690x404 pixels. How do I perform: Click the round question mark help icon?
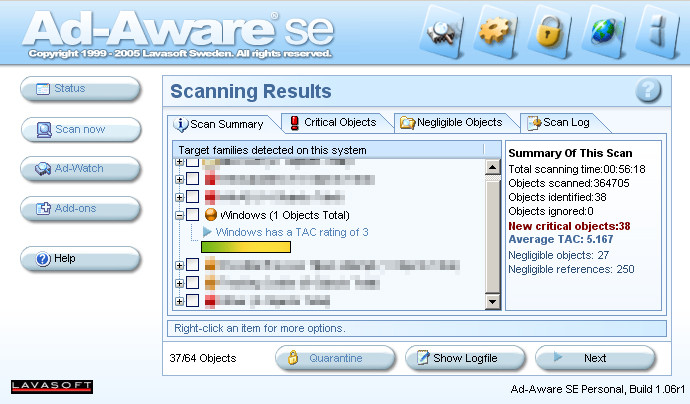pyautogui.click(x=648, y=90)
